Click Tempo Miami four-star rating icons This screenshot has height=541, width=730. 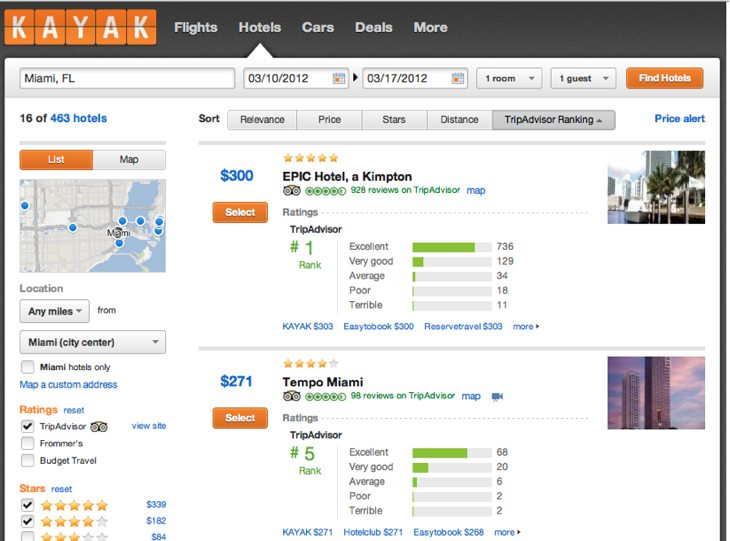pos(311,364)
